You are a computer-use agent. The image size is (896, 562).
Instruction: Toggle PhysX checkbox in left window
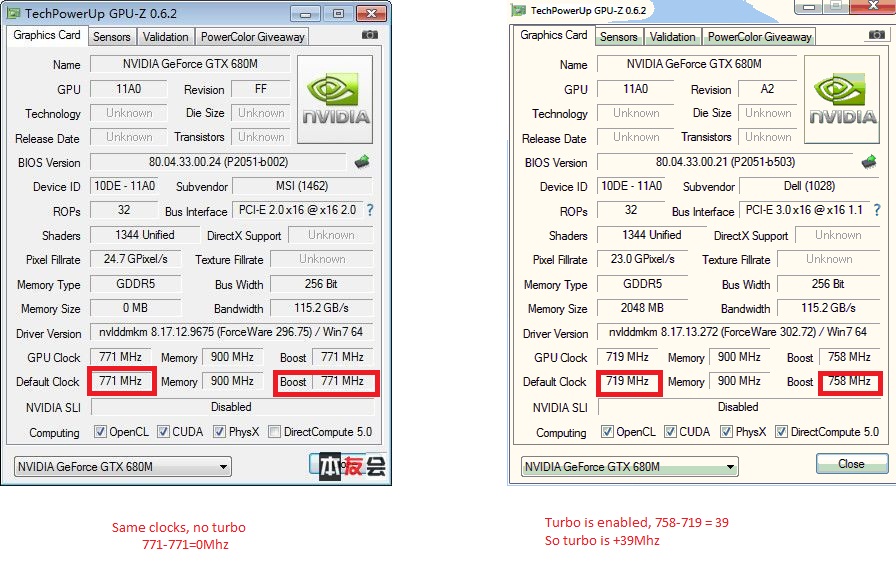coord(219,432)
